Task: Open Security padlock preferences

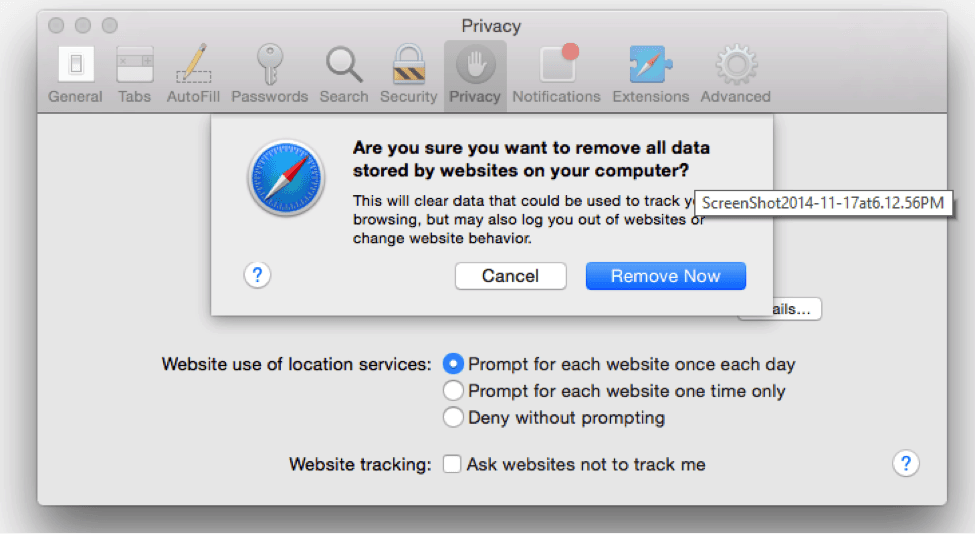Action: pos(409,75)
